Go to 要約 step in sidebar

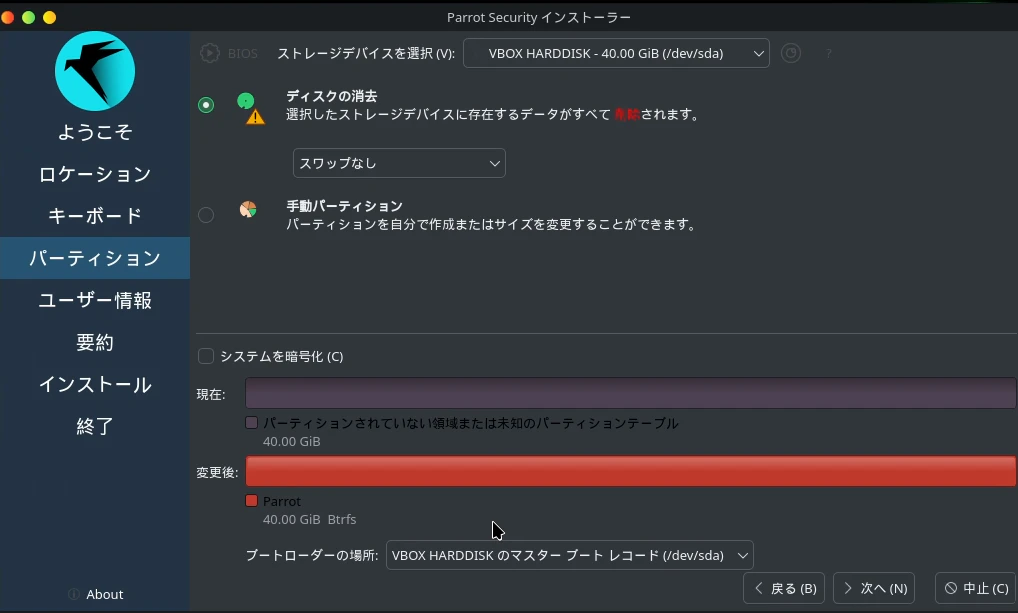pyautogui.click(x=95, y=342)
